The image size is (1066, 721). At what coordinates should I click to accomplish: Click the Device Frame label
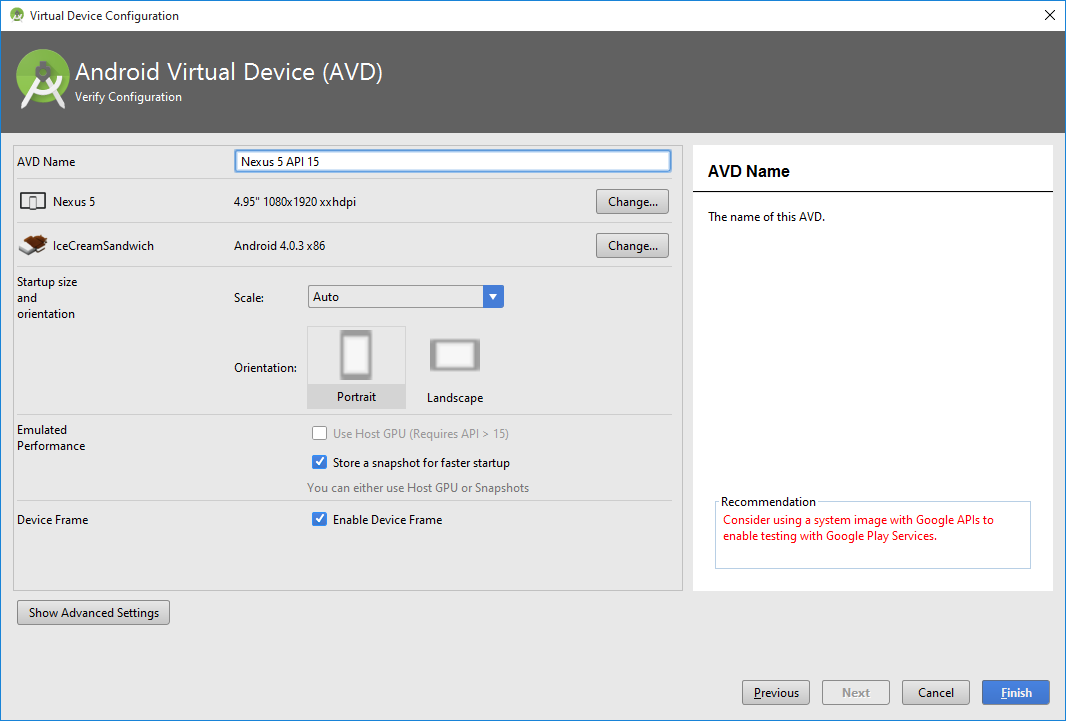pyautogui.click(x=52, y=520)
